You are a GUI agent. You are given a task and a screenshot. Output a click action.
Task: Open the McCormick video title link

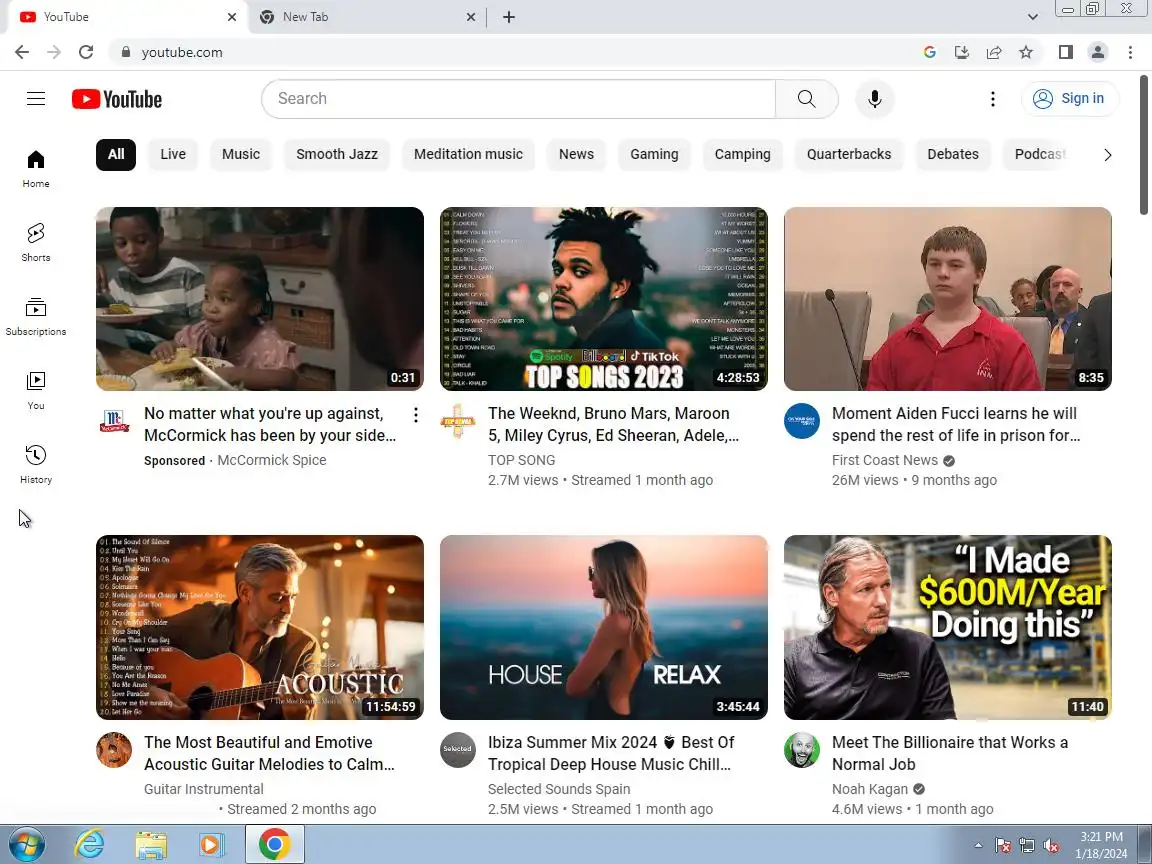click(x=270, y=425)
